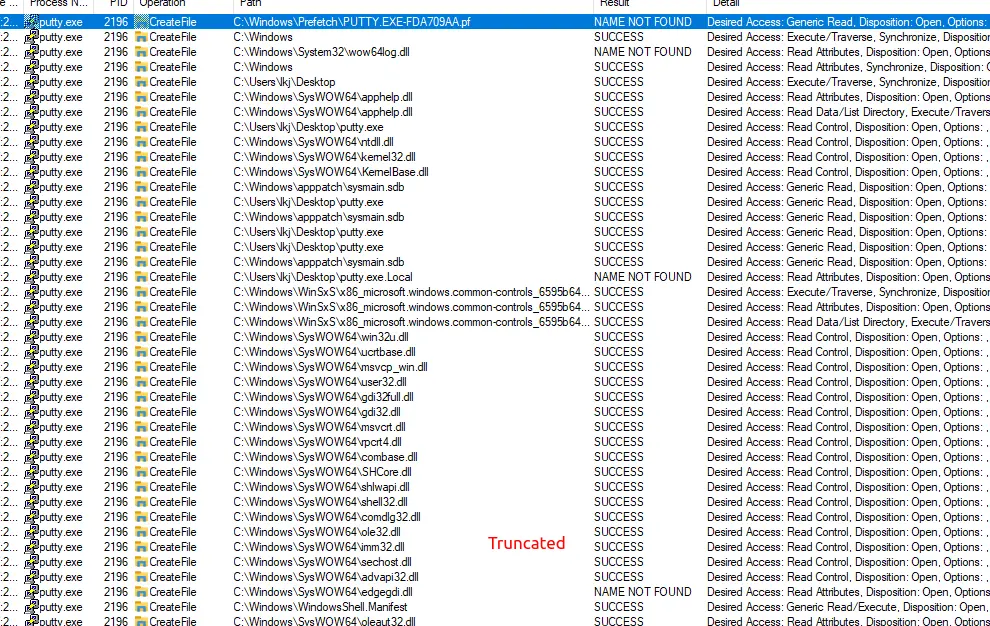The image size is (990, 626).
Task: Click the CreateFile operation icon in the edgegdi.dll row
Action: click(x=141, y=593)
